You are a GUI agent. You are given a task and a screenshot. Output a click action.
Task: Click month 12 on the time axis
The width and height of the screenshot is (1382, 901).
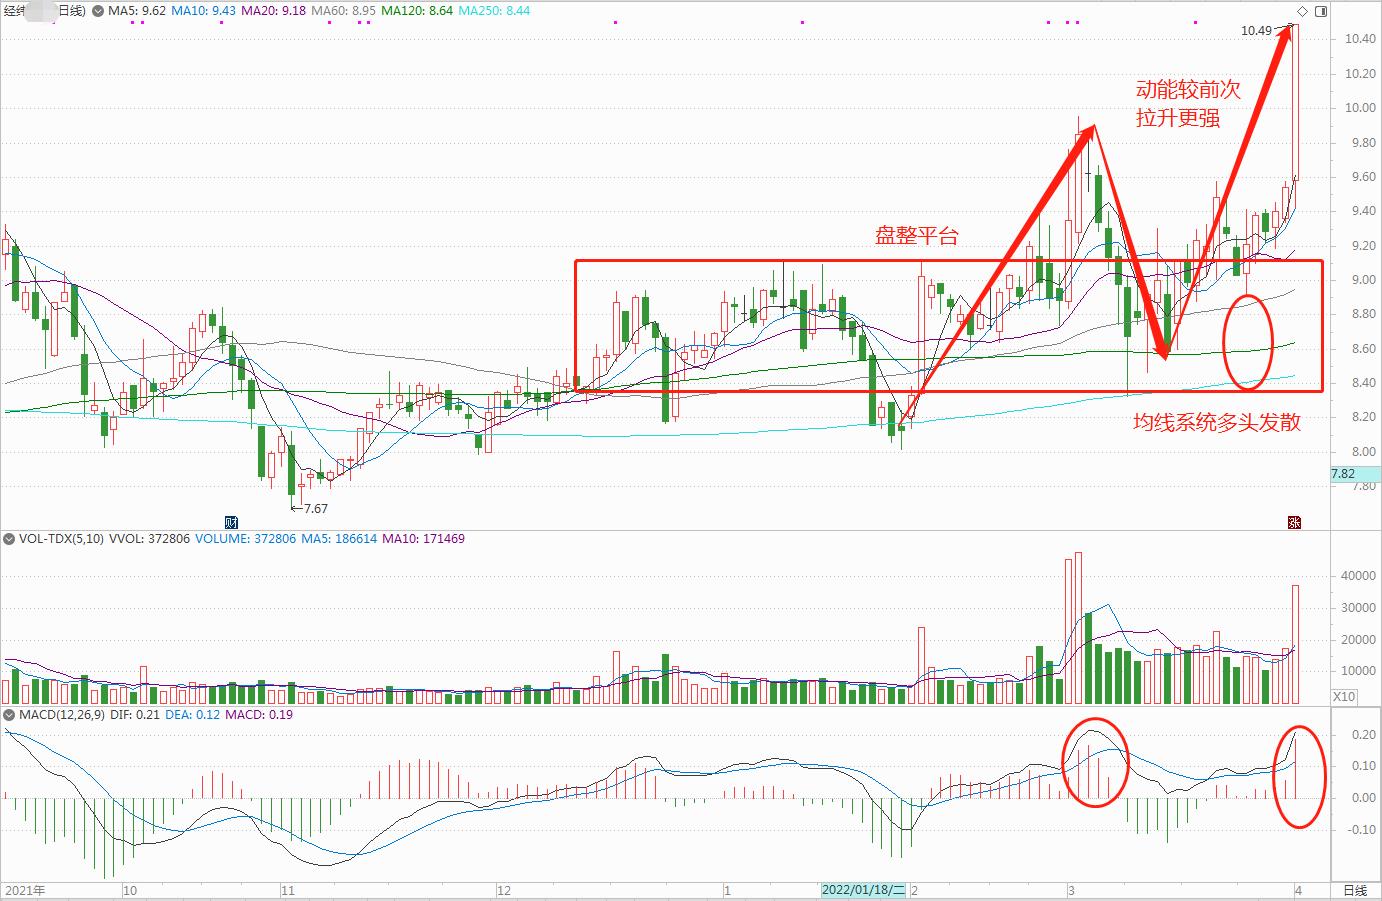click(x=503, y=890)
